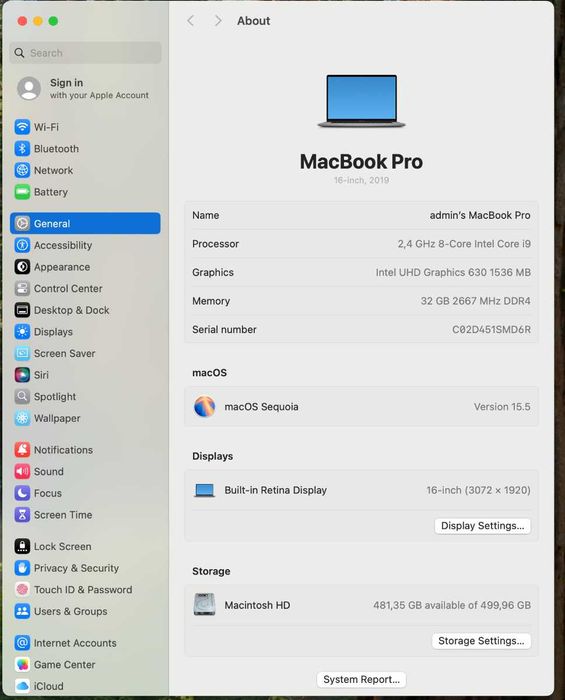This screenshot has width=565, height=700.
Task: Click the Built-in Retina Display laptop icon
Action: coord(204,490)
